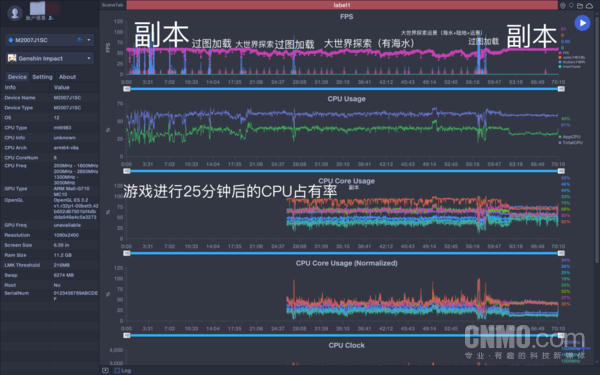Open the About tab
600x375 pixels.
[x=67, y=77]
